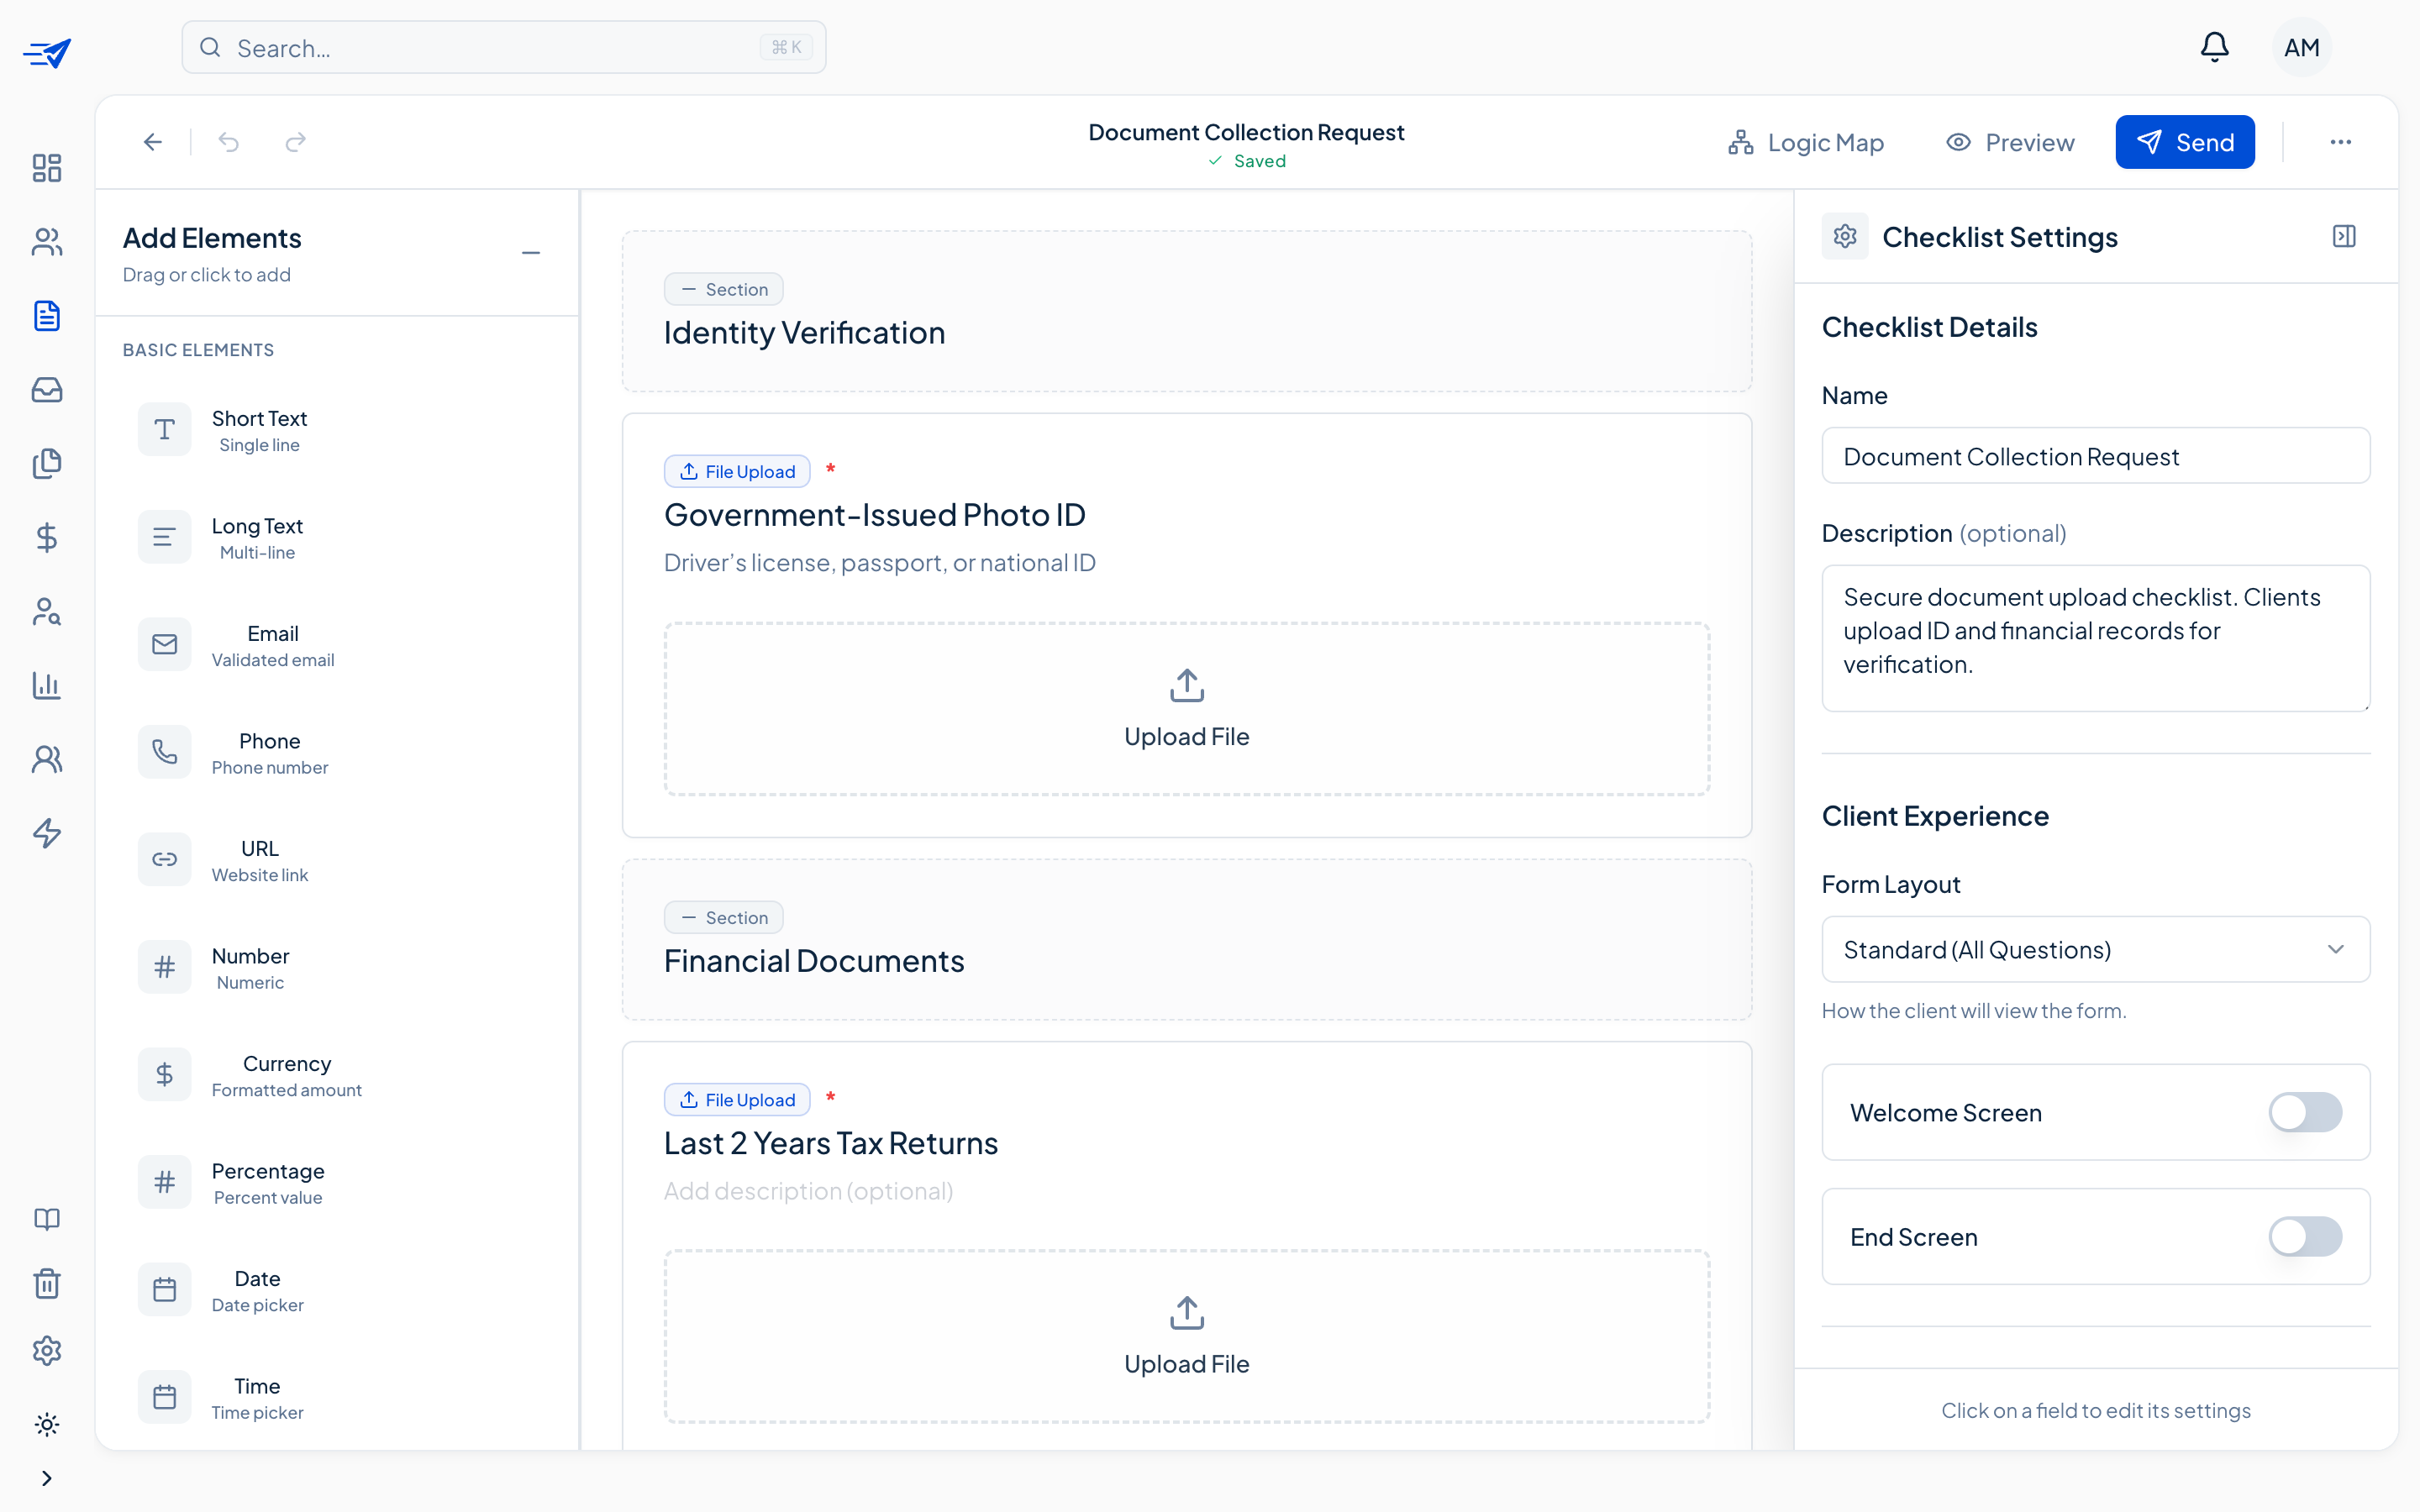Image resolution: width=2420 pixels, height=1512 pixels.
Task: Open the Logic Map view
Action: coord(1806,142)
